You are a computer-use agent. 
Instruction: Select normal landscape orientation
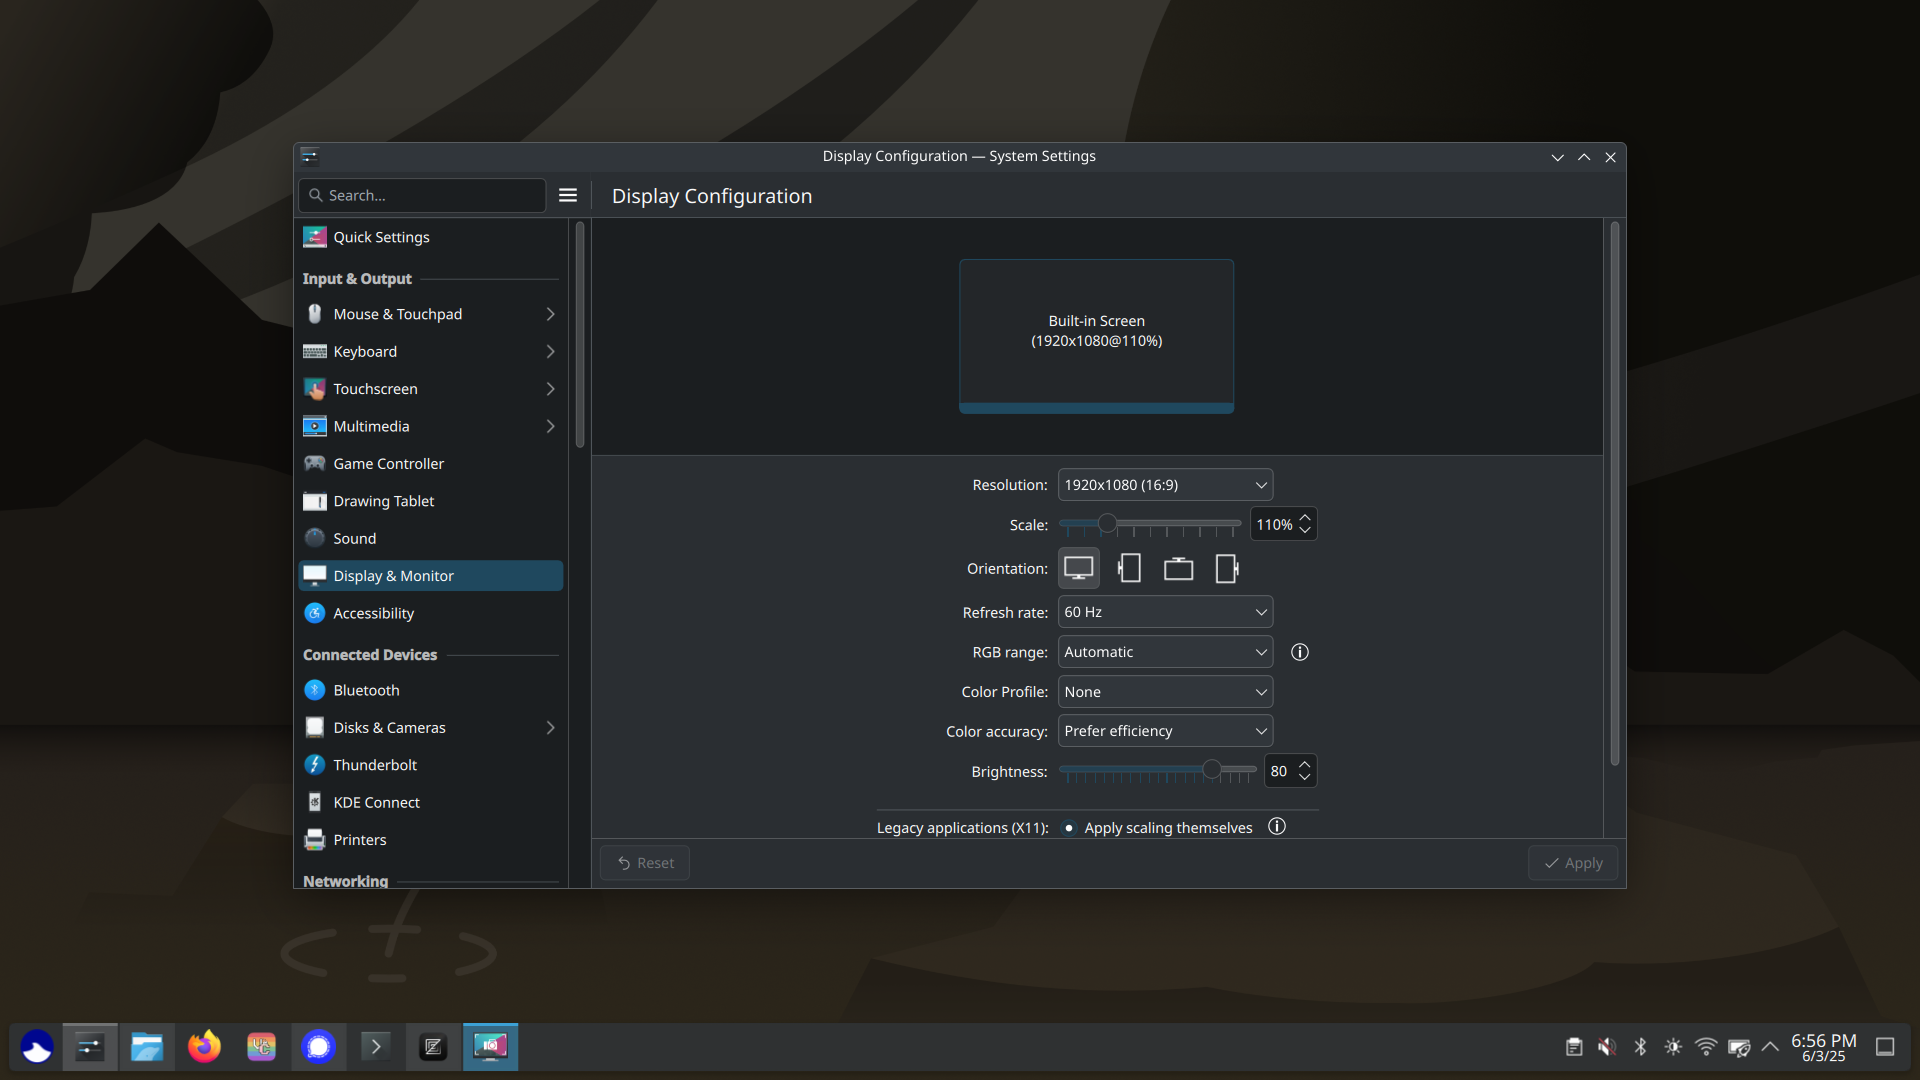(1079, 568)
